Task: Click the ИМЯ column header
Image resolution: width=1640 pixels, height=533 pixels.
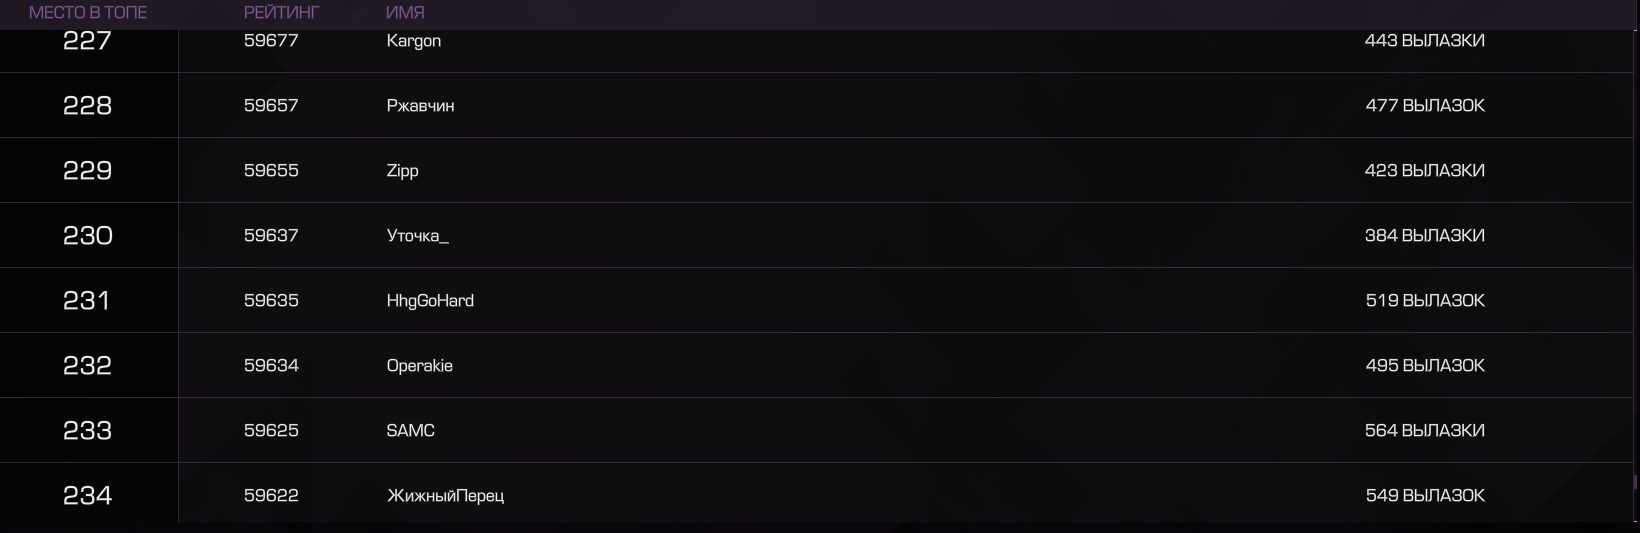Action: coord(405,13)
